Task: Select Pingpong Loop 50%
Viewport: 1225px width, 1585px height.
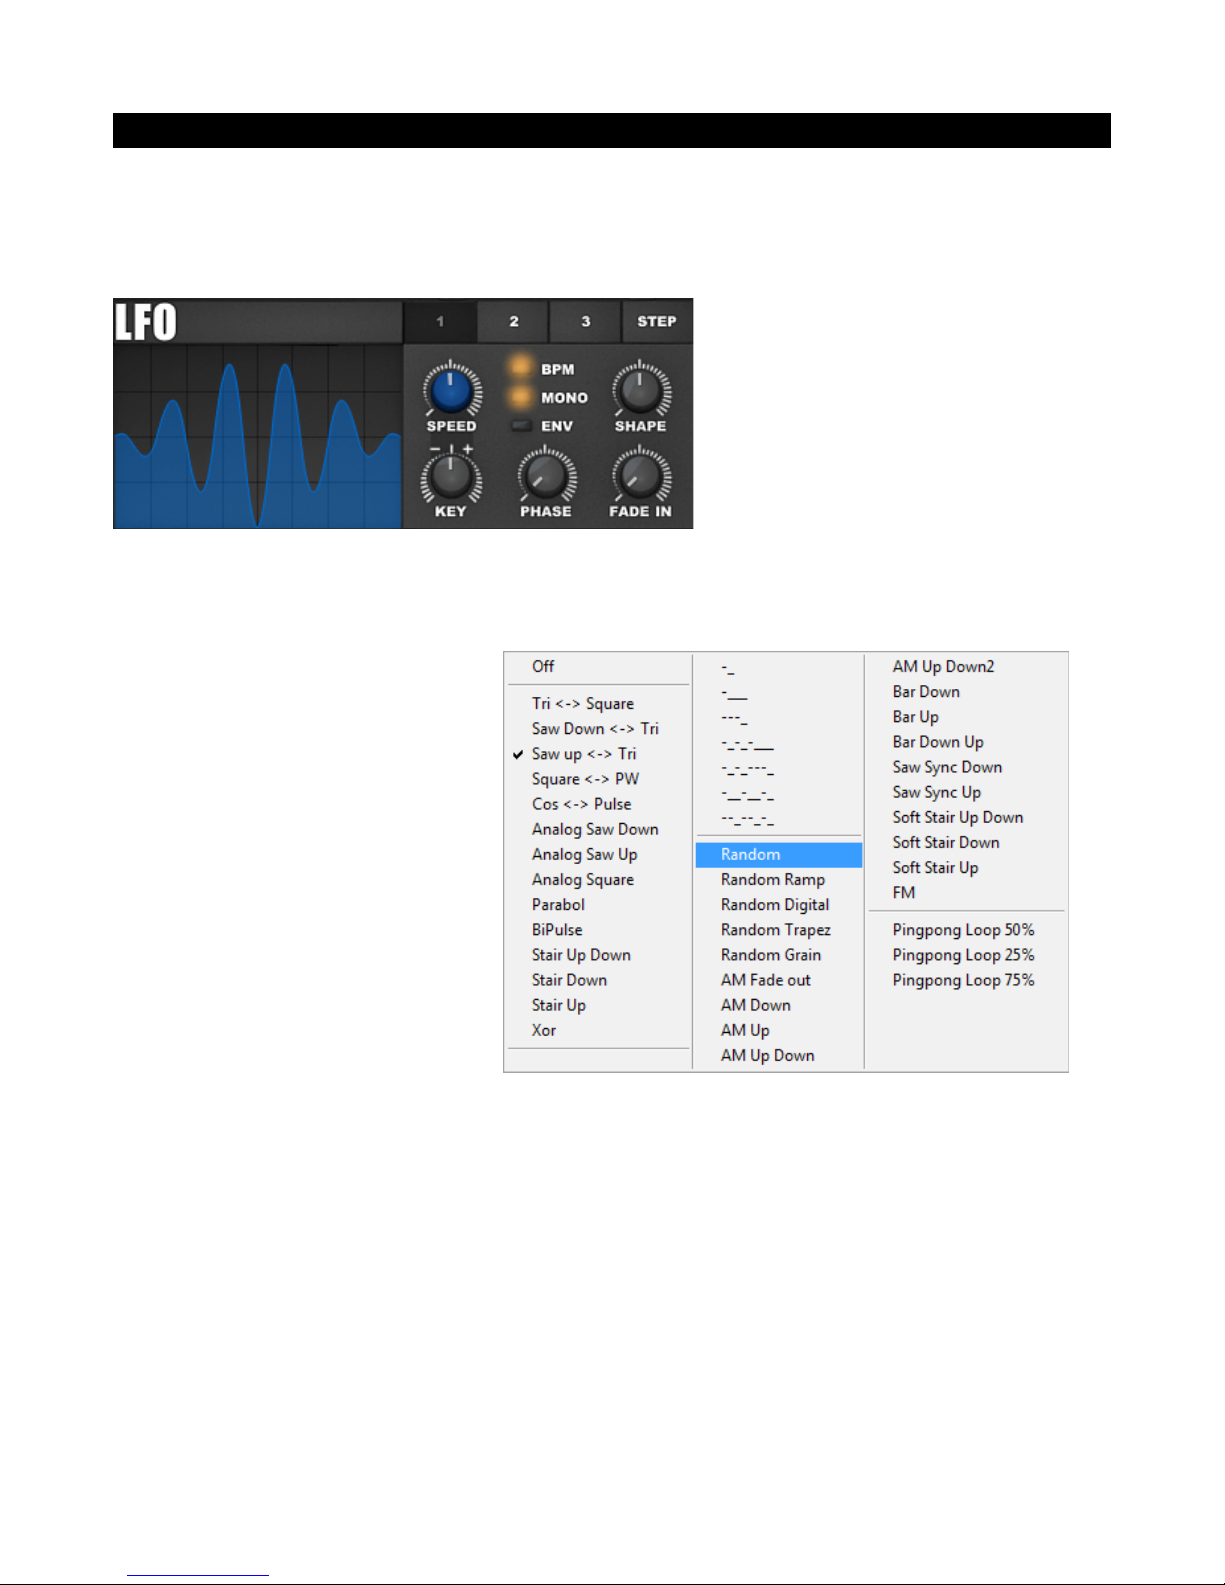Action: point(964,930)
